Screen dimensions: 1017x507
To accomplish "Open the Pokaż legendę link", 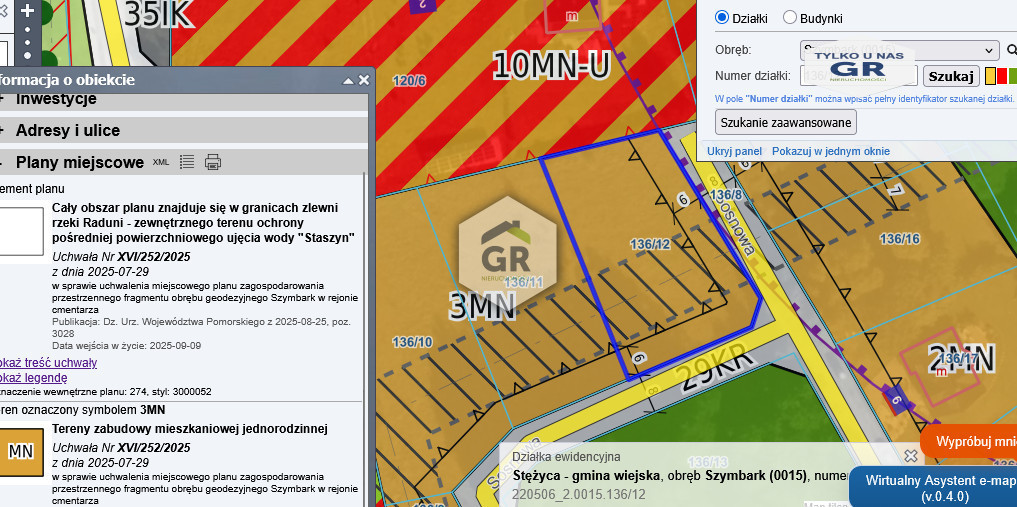I will click(x=33, y=377).
